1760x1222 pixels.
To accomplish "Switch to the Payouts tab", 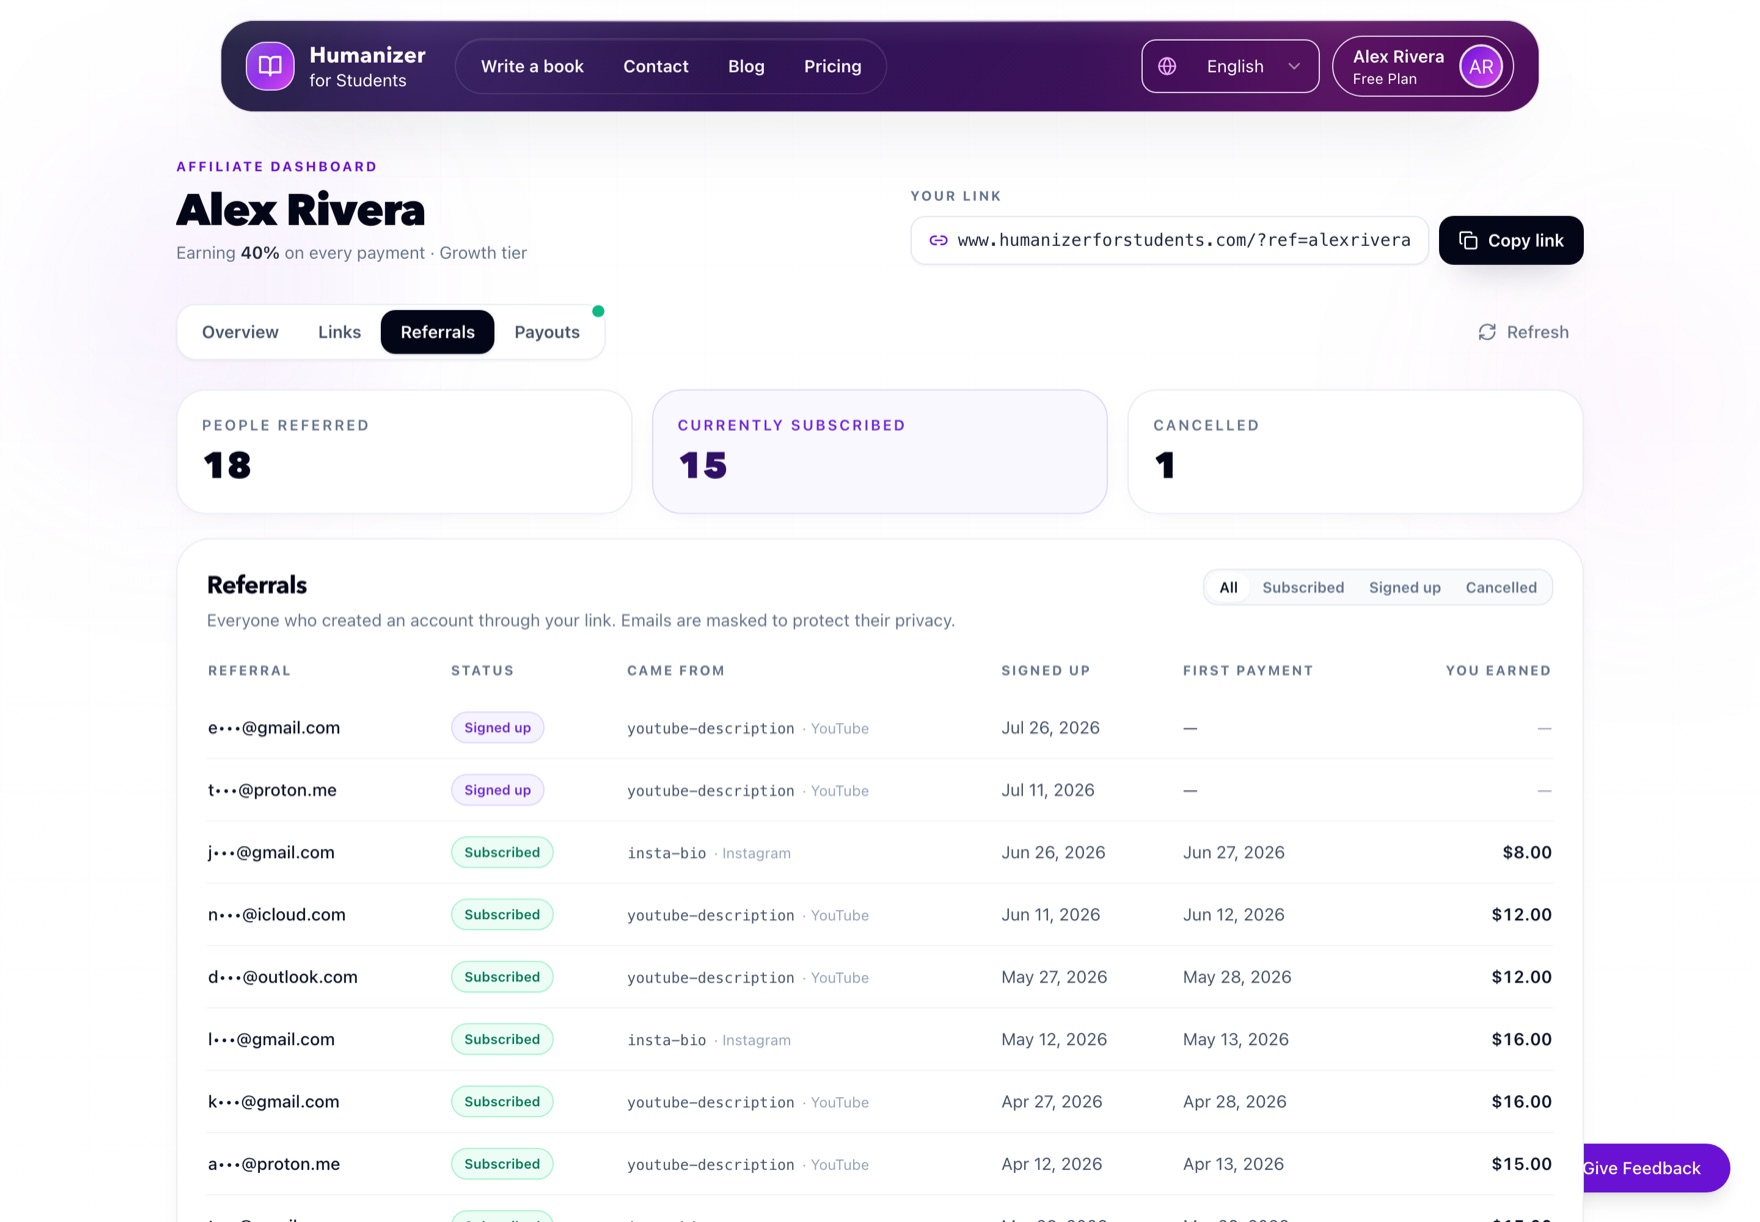I will 547,332.
